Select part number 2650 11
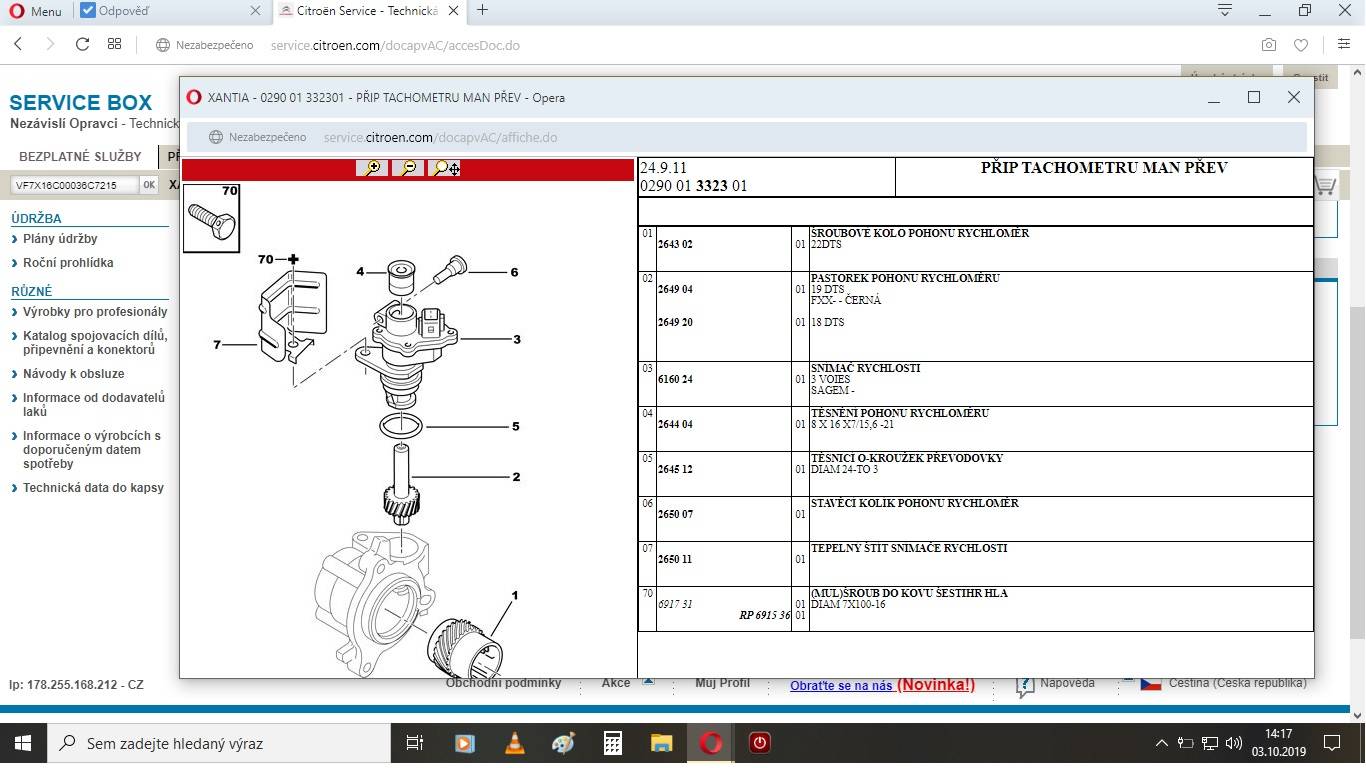 (675, 559)
